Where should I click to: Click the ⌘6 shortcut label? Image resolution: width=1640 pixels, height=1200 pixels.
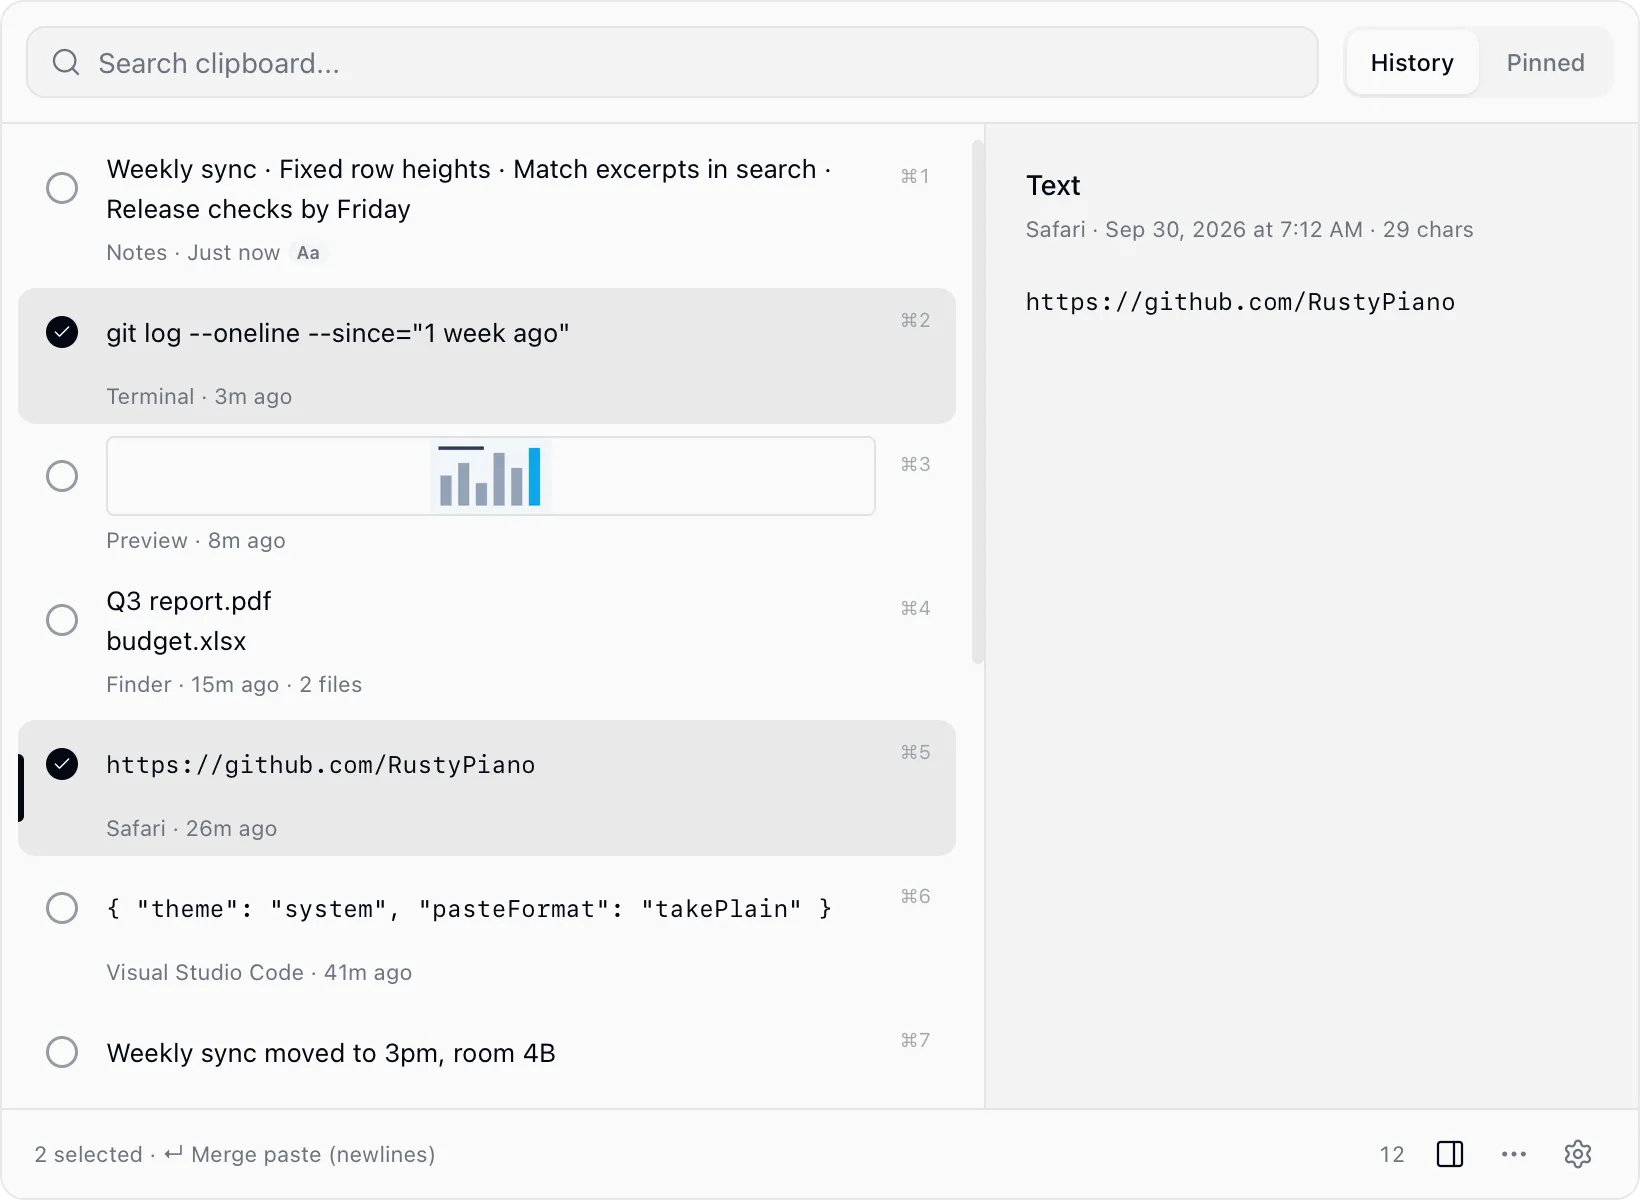click(915, 896)
